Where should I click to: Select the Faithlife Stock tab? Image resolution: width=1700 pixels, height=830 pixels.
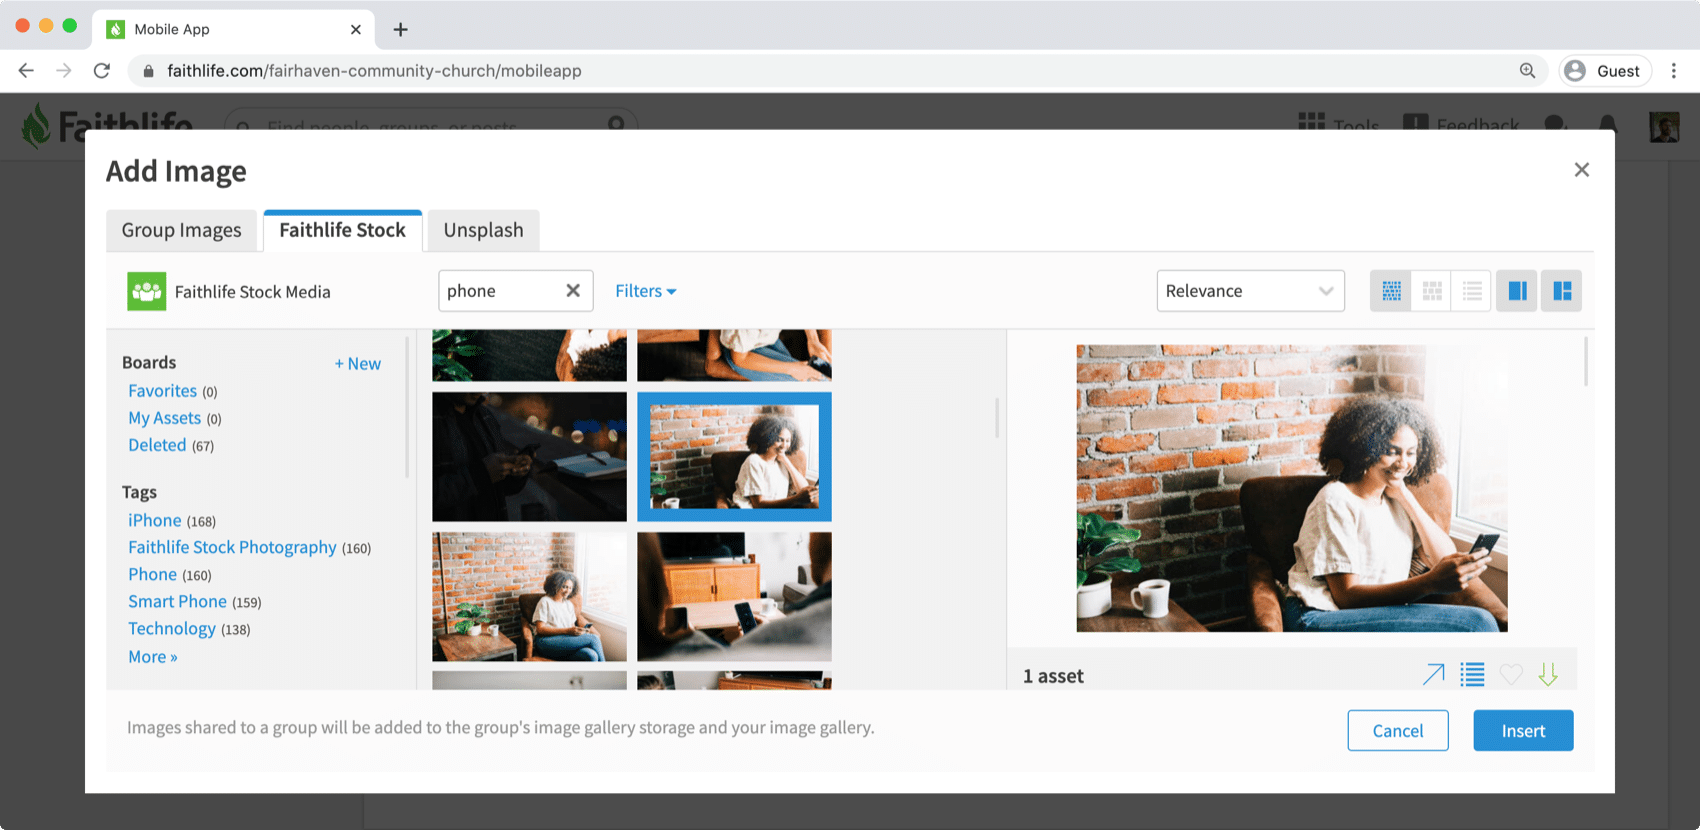tap(342, 230)
